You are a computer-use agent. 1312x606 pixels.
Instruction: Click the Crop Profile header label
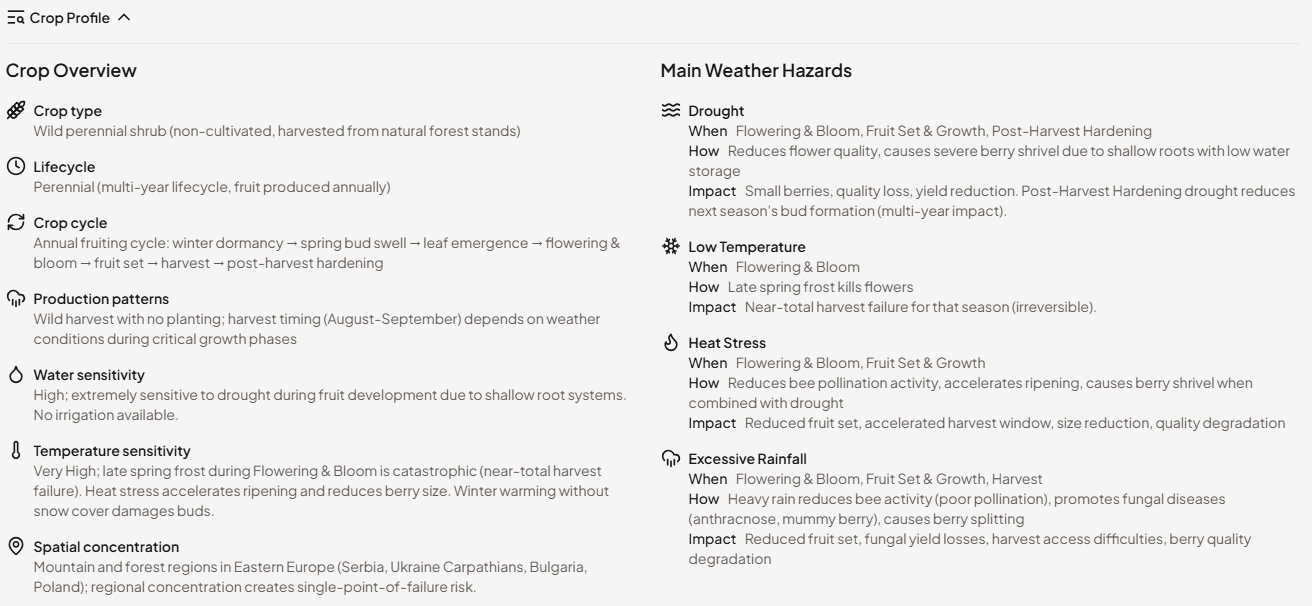tap(70, 18)
